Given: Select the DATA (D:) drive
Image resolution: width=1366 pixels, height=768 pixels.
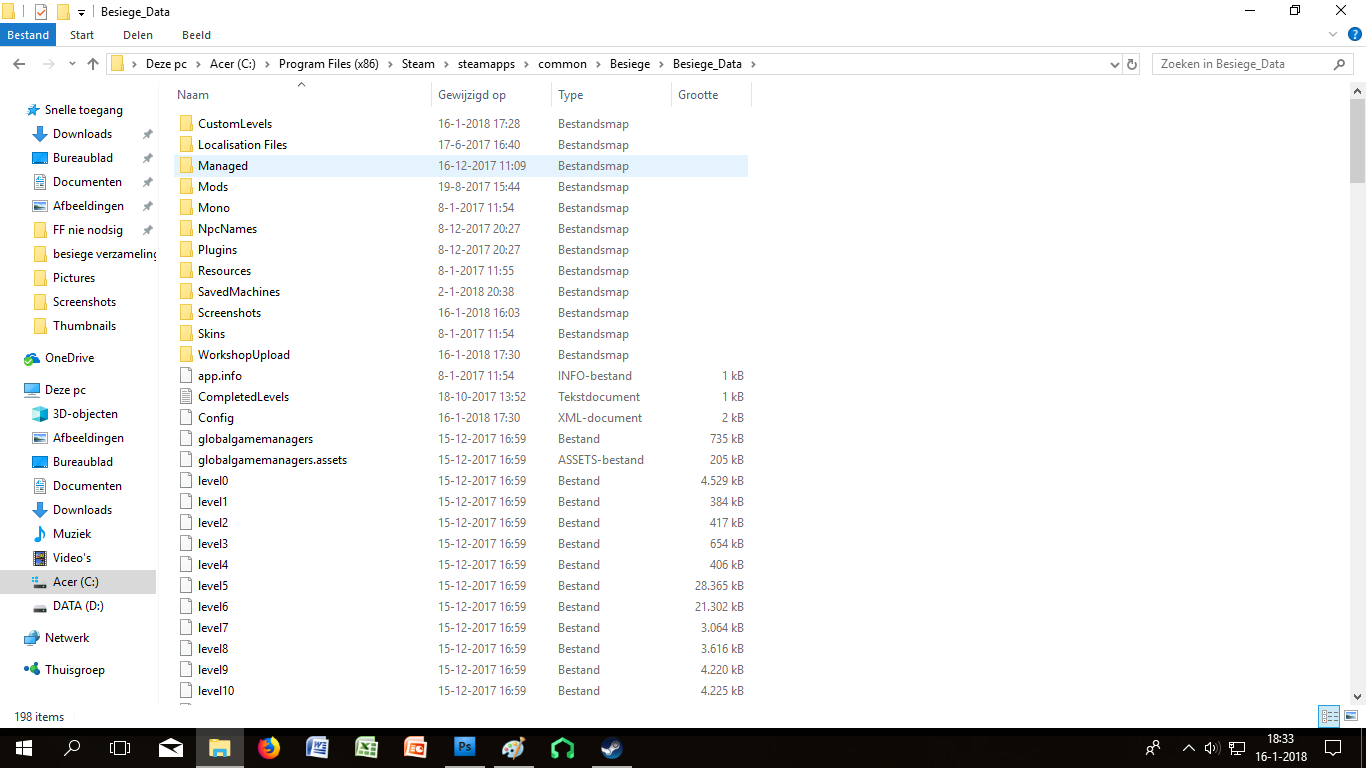Looking at the screenshot, I should pos(78,606).
